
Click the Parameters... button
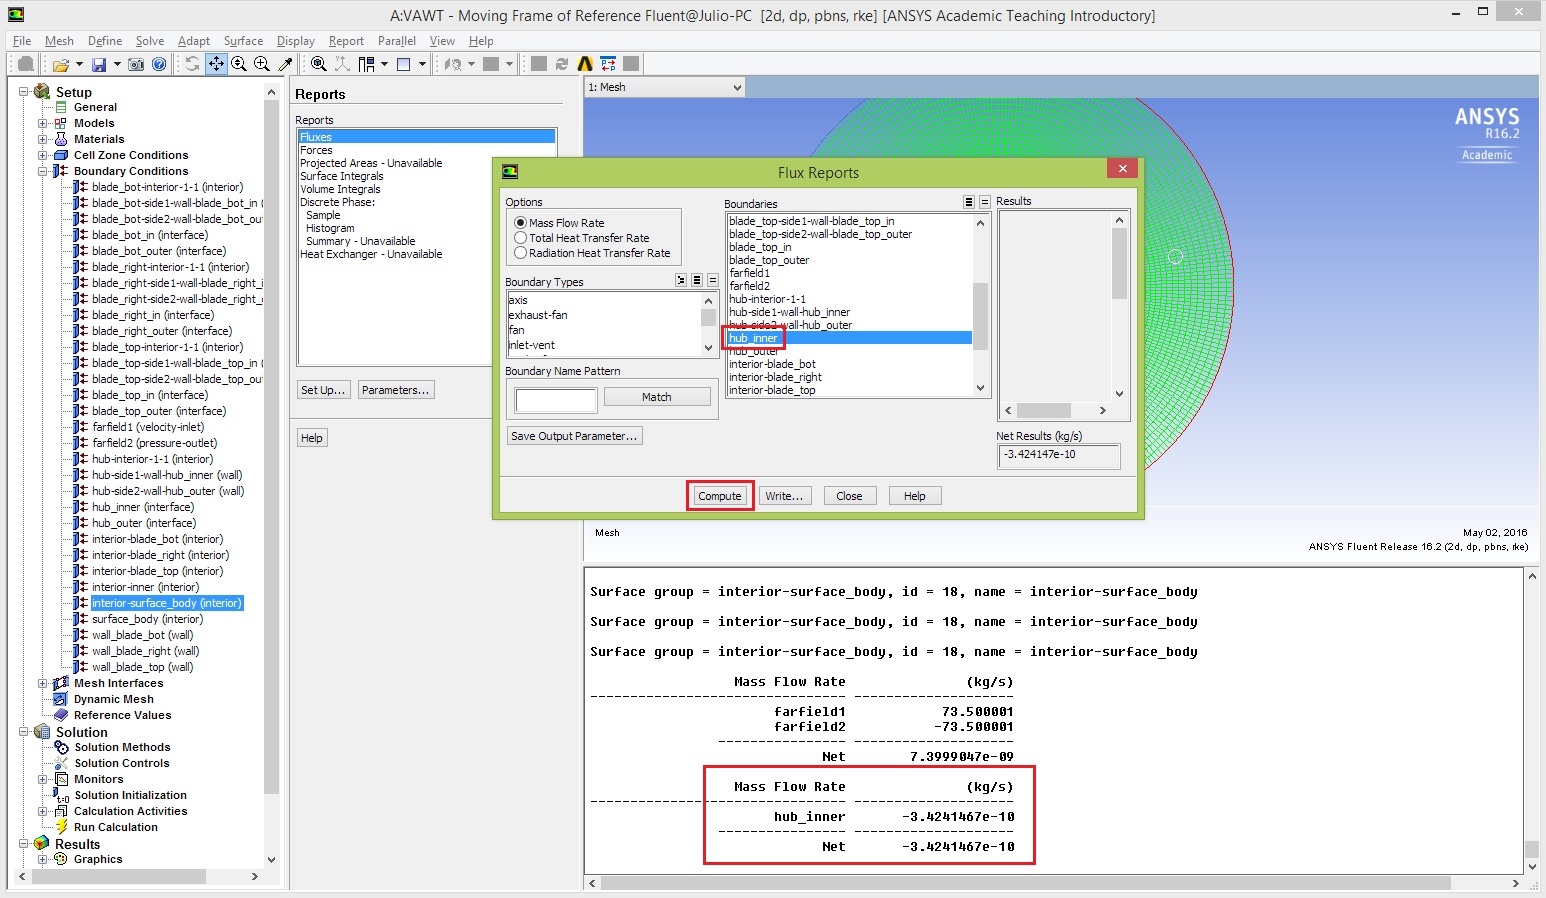[396, 390]
